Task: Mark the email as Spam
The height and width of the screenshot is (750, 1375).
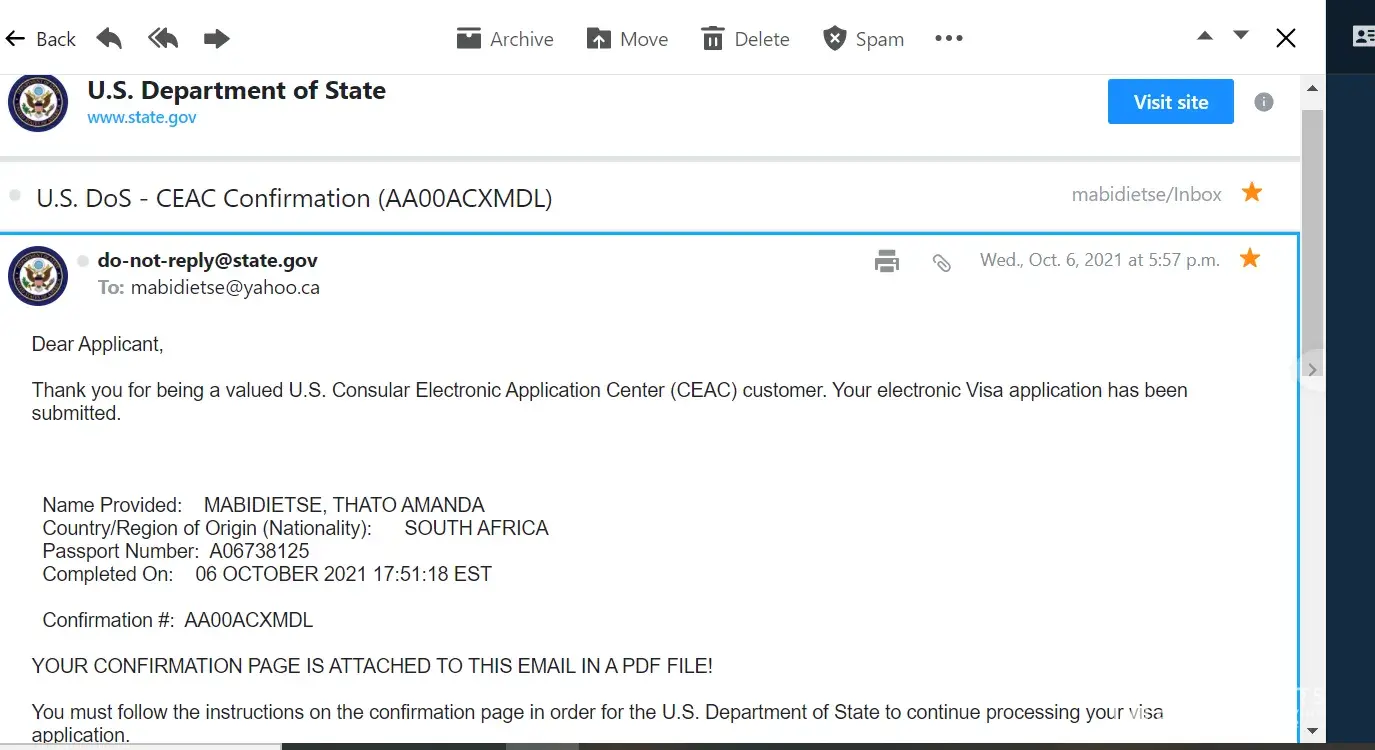Action: (863, 39)
